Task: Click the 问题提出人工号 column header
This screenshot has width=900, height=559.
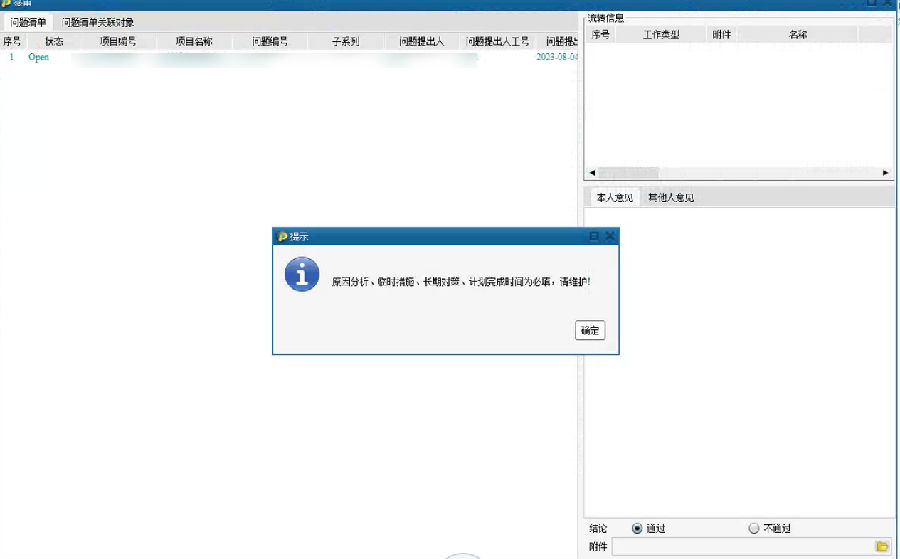Action: click(x=498, y=41)
